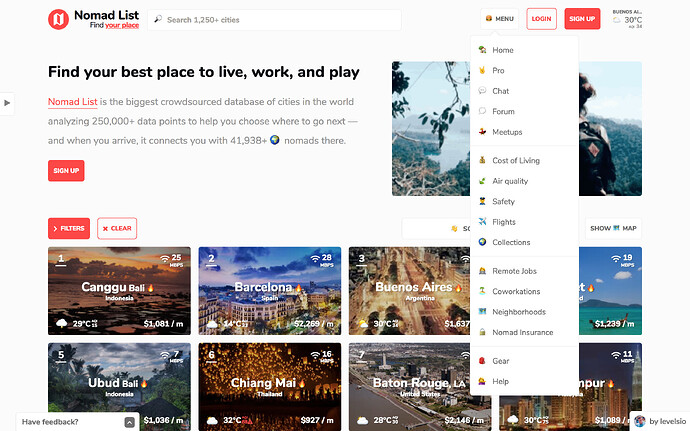Screen dimensions: 690x431
Task: Click the Remote Jobs person icon
Action: 482,271
